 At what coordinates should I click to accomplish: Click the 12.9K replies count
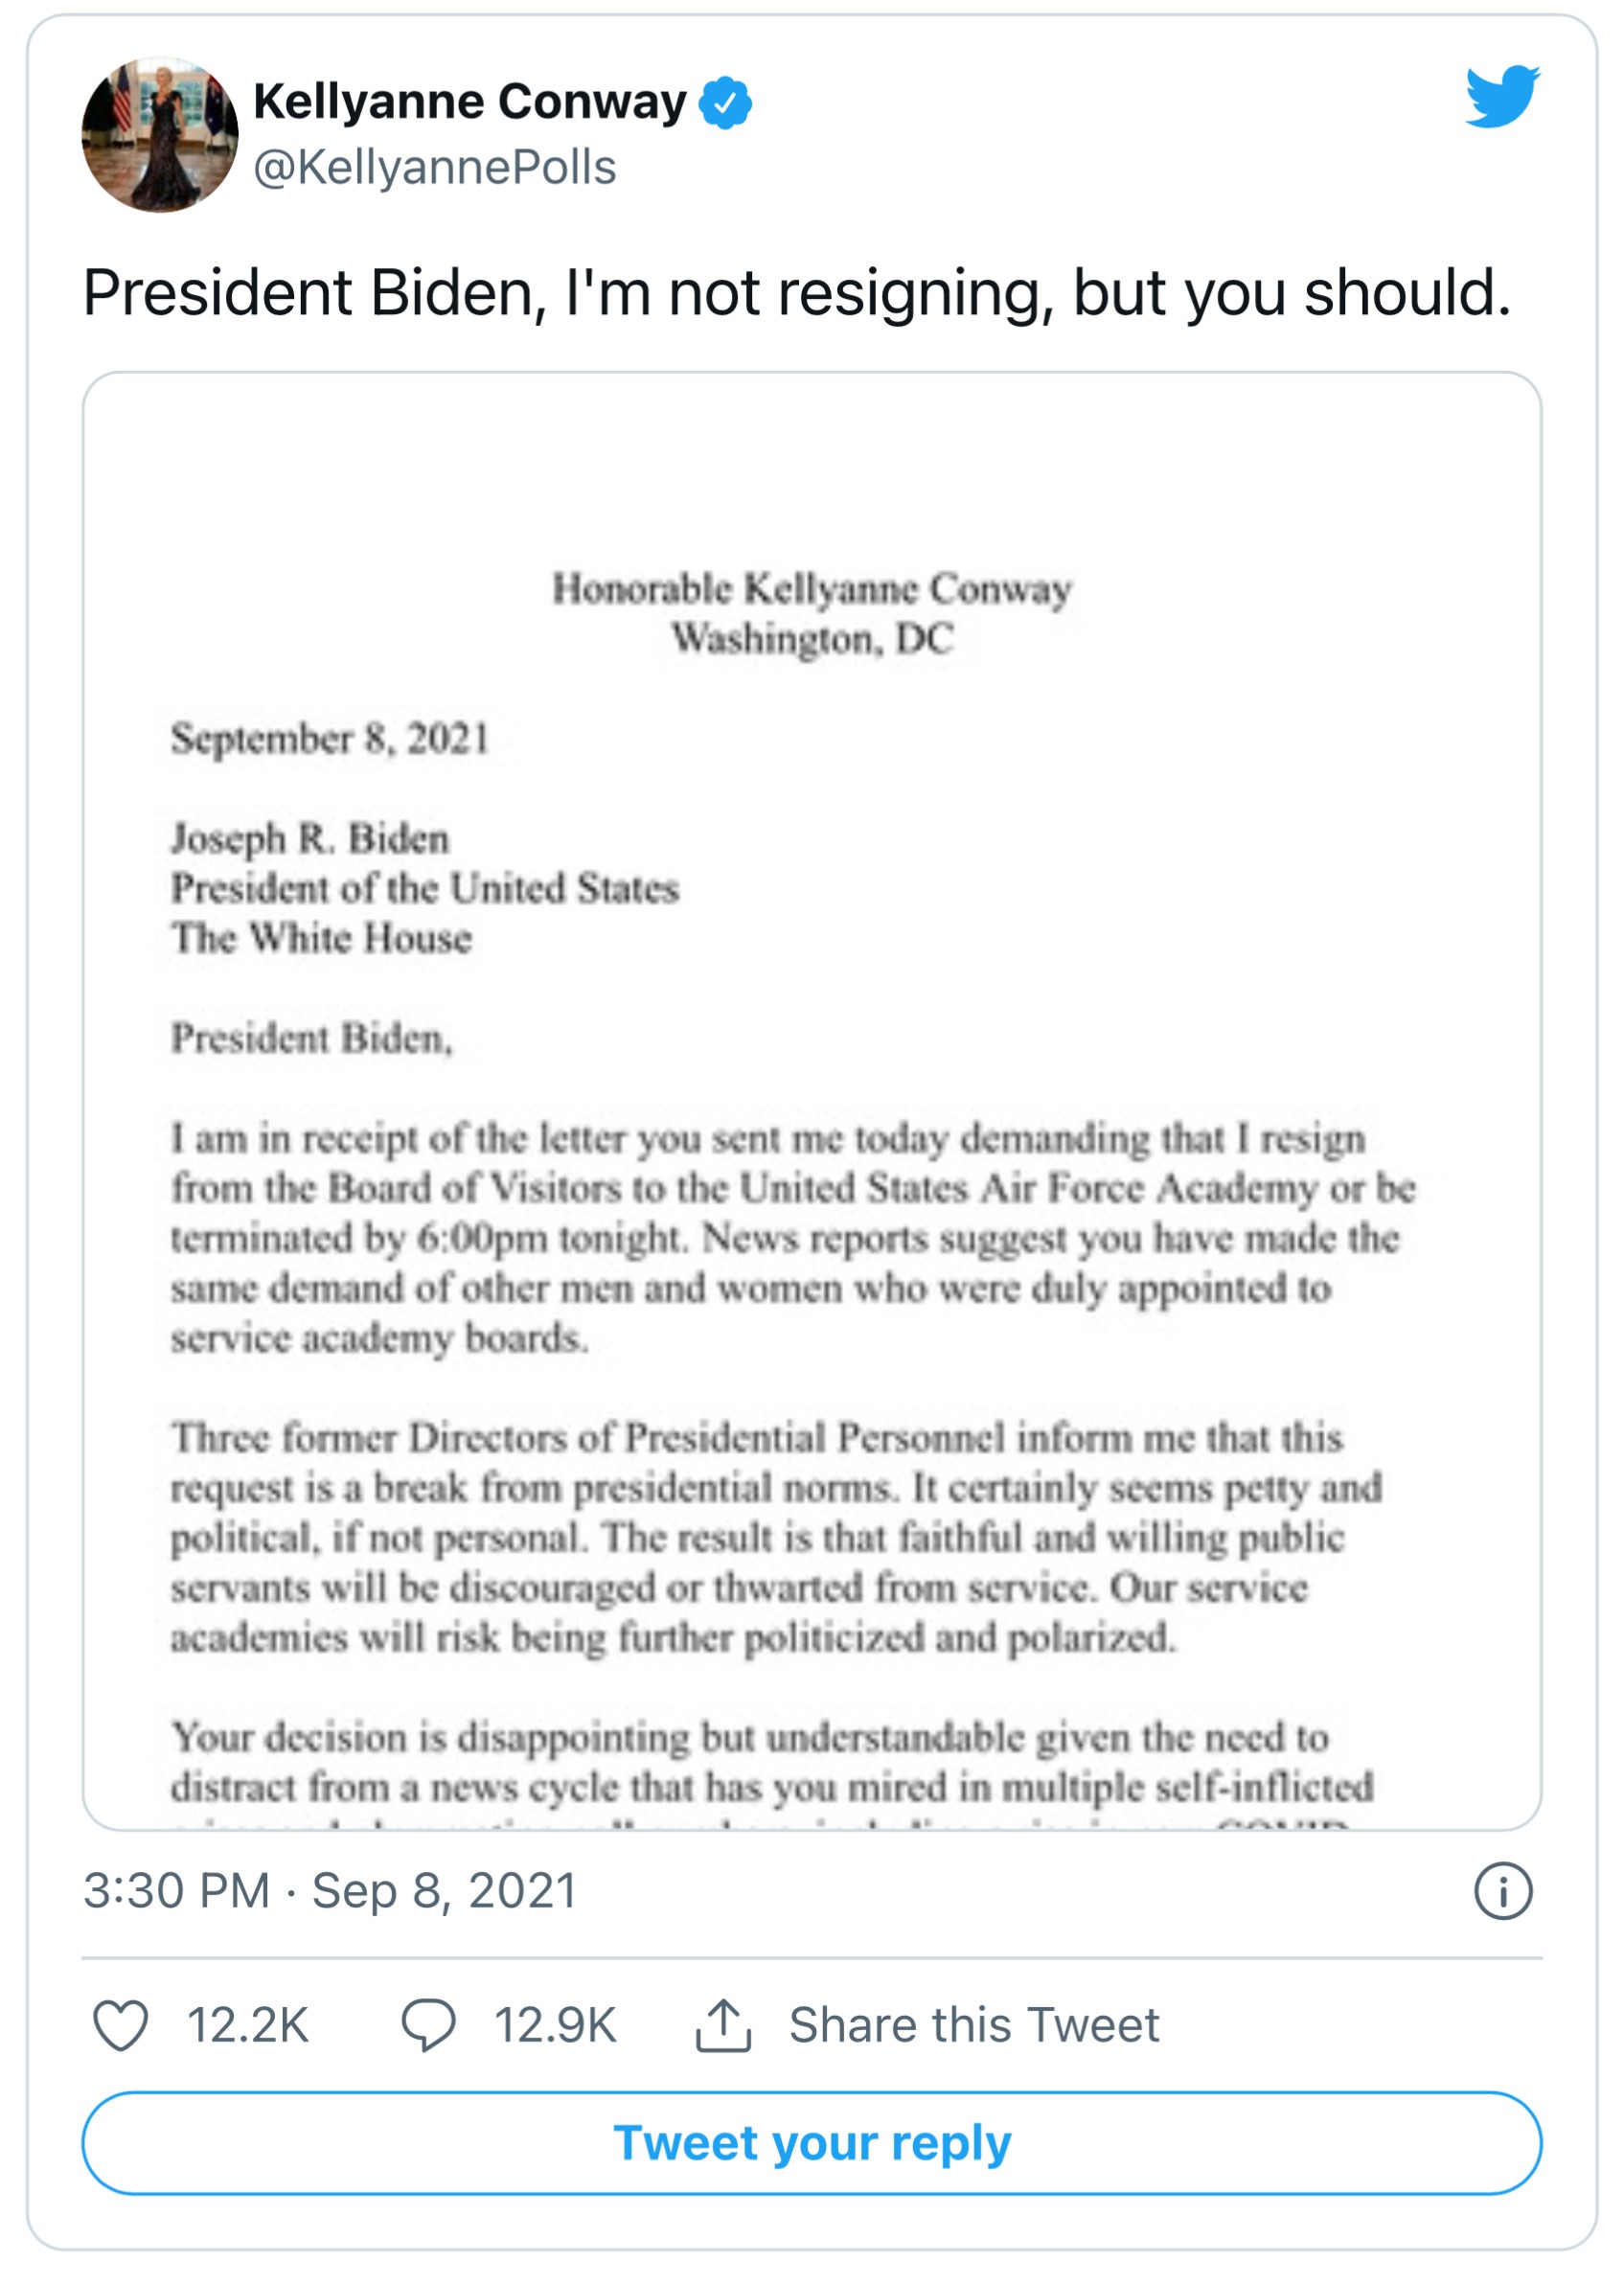(x=555, y=2025)
